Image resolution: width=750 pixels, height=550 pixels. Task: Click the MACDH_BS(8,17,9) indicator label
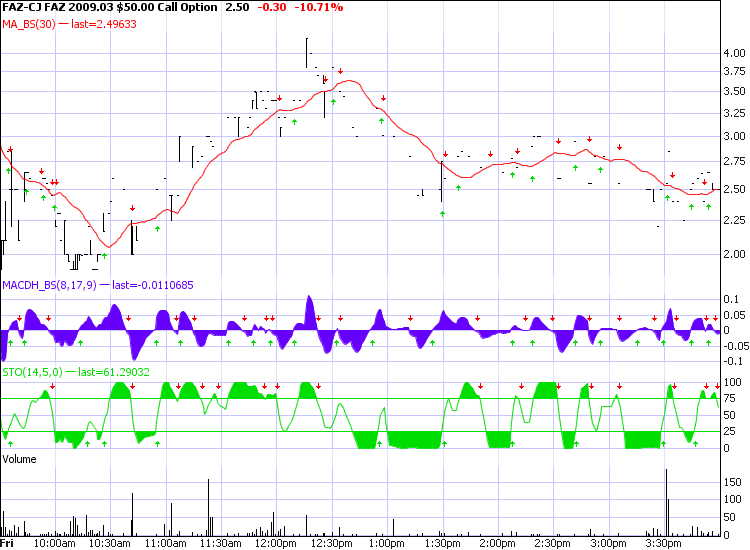tap(47, 285)
